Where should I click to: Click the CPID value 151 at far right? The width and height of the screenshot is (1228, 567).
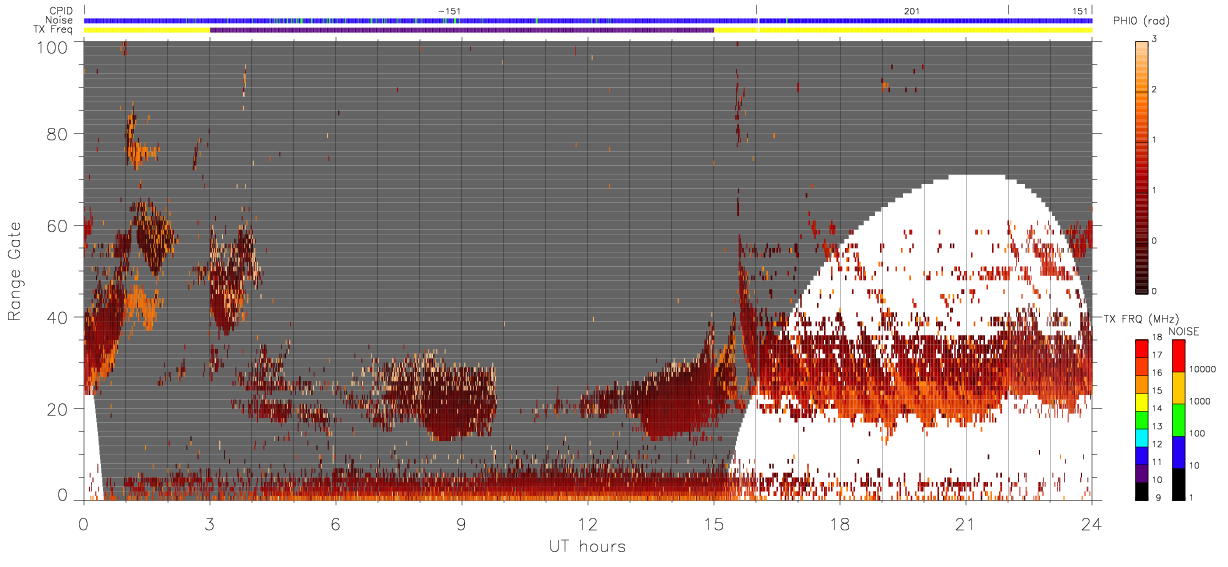[x=1080, y=11]
